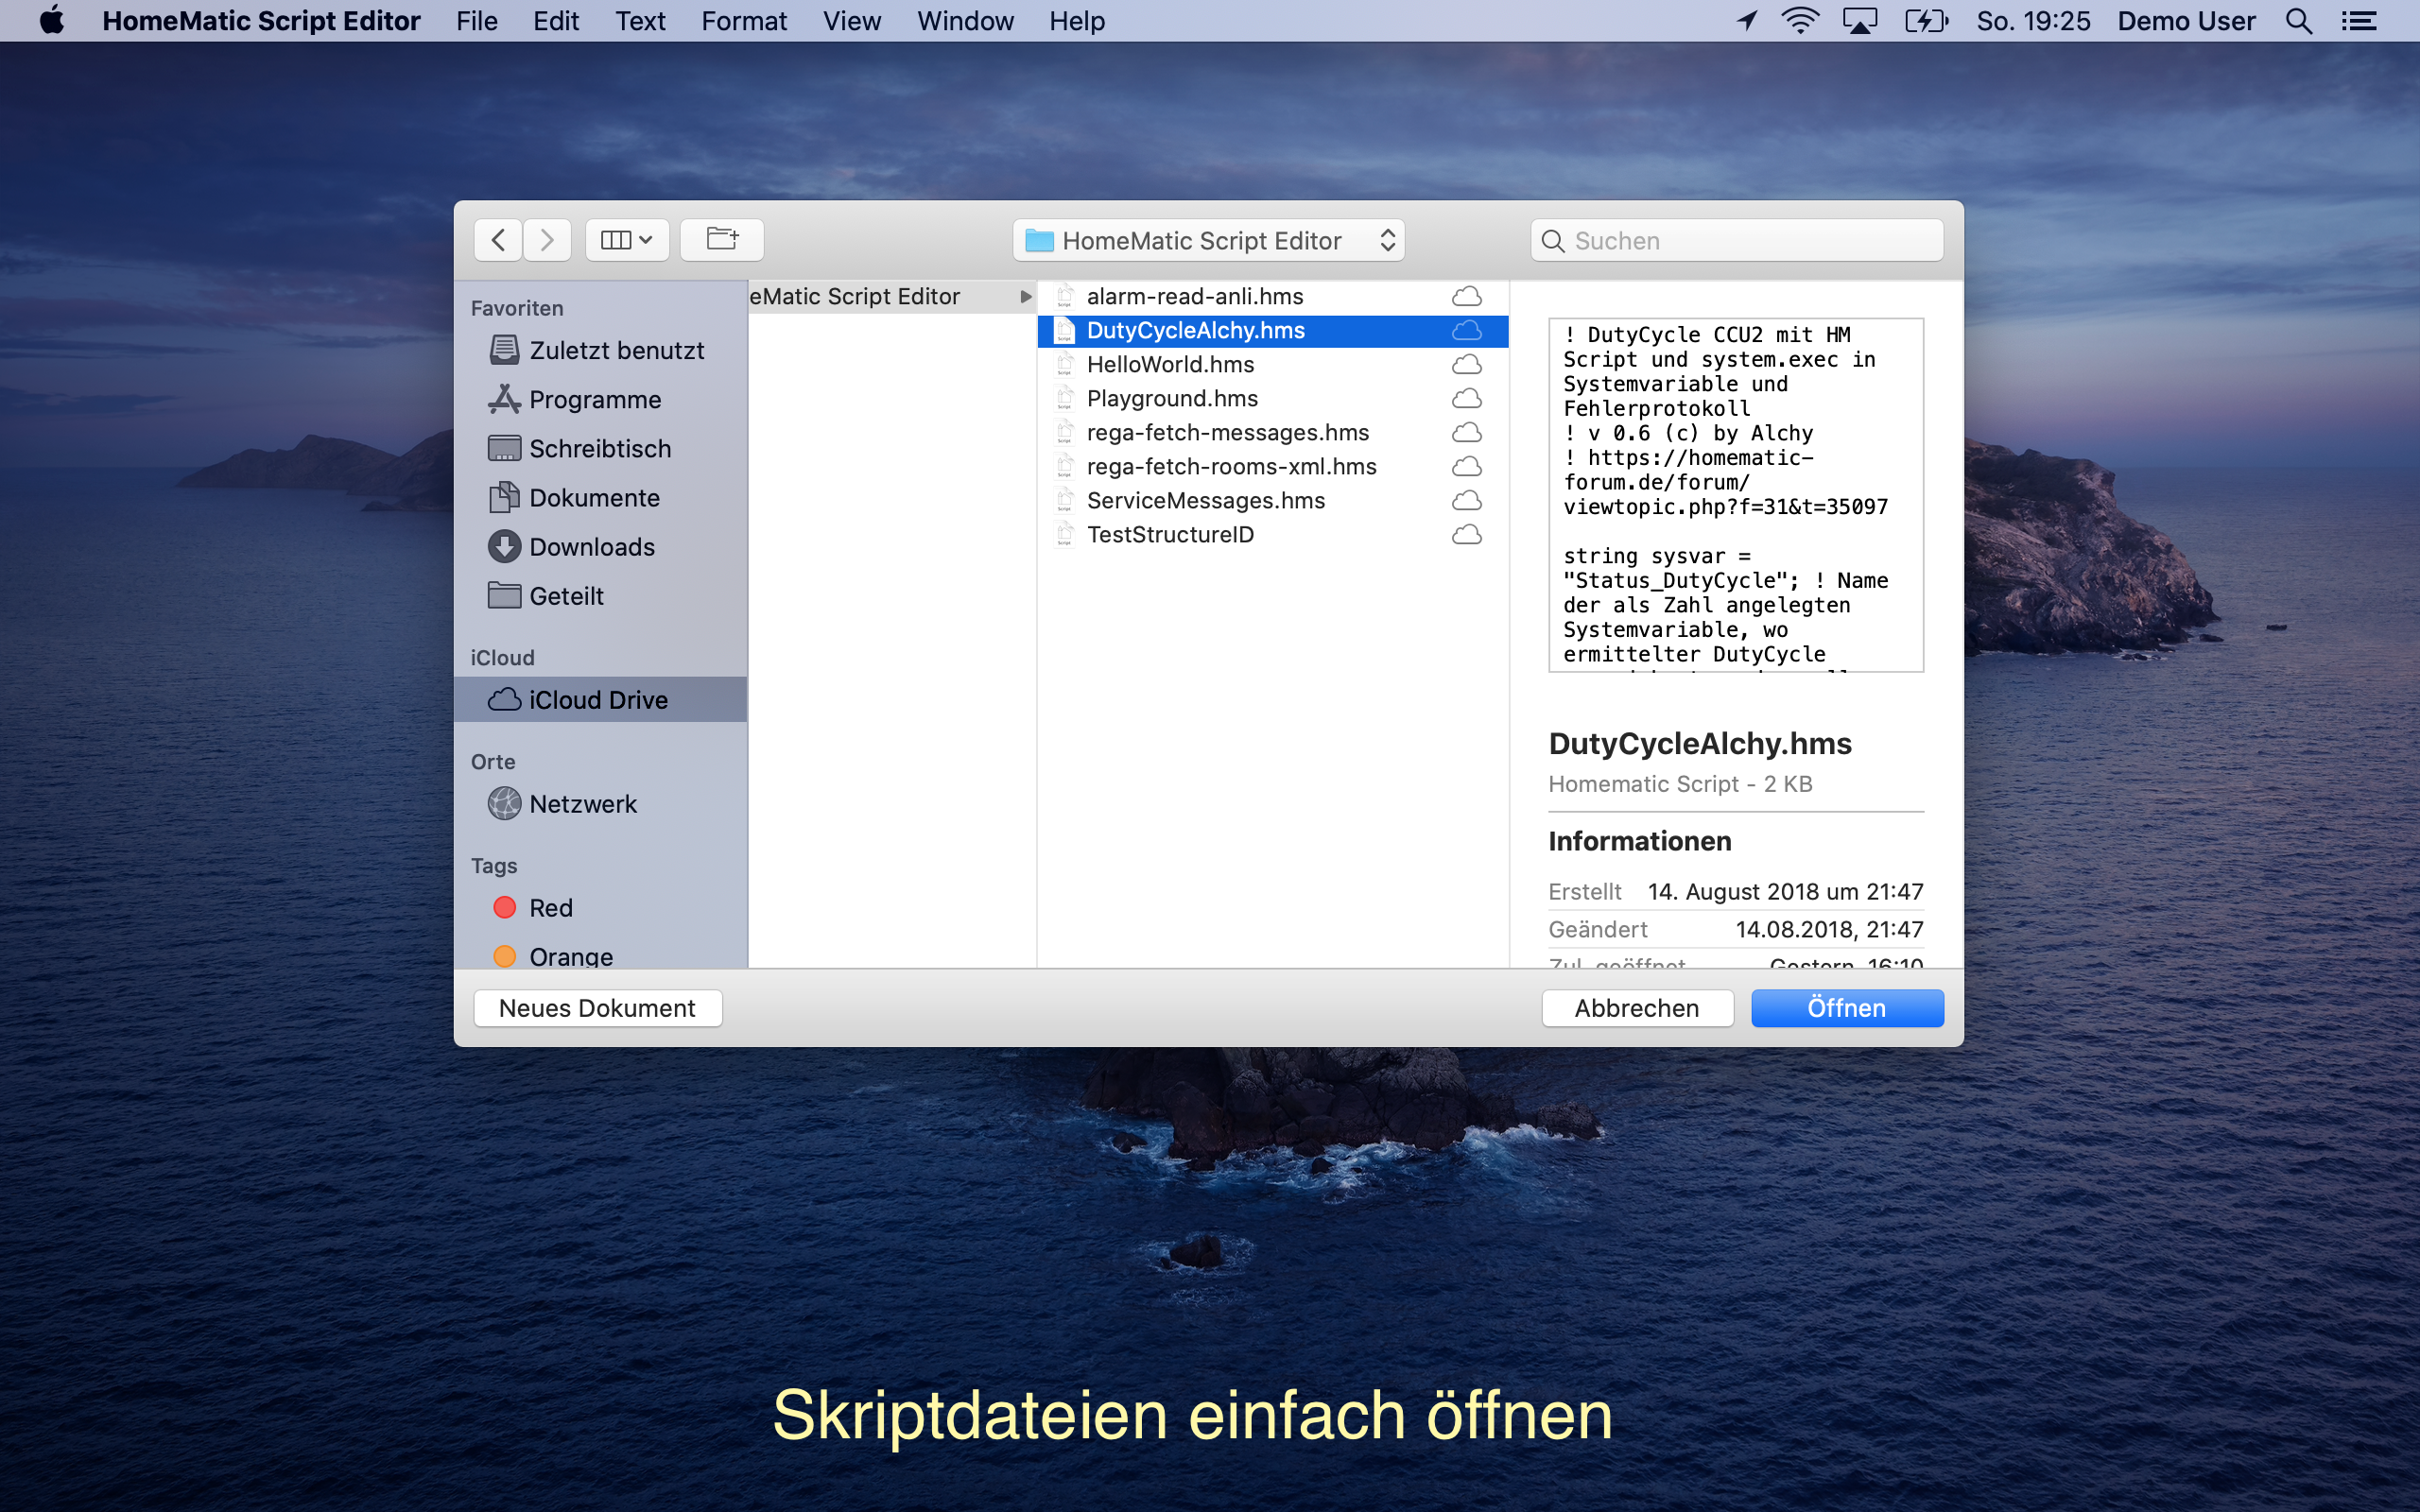Image resolution: width=2420 pixels, height=1512 pixels.
Task: Select the Red tag
Action: point(550,908)
